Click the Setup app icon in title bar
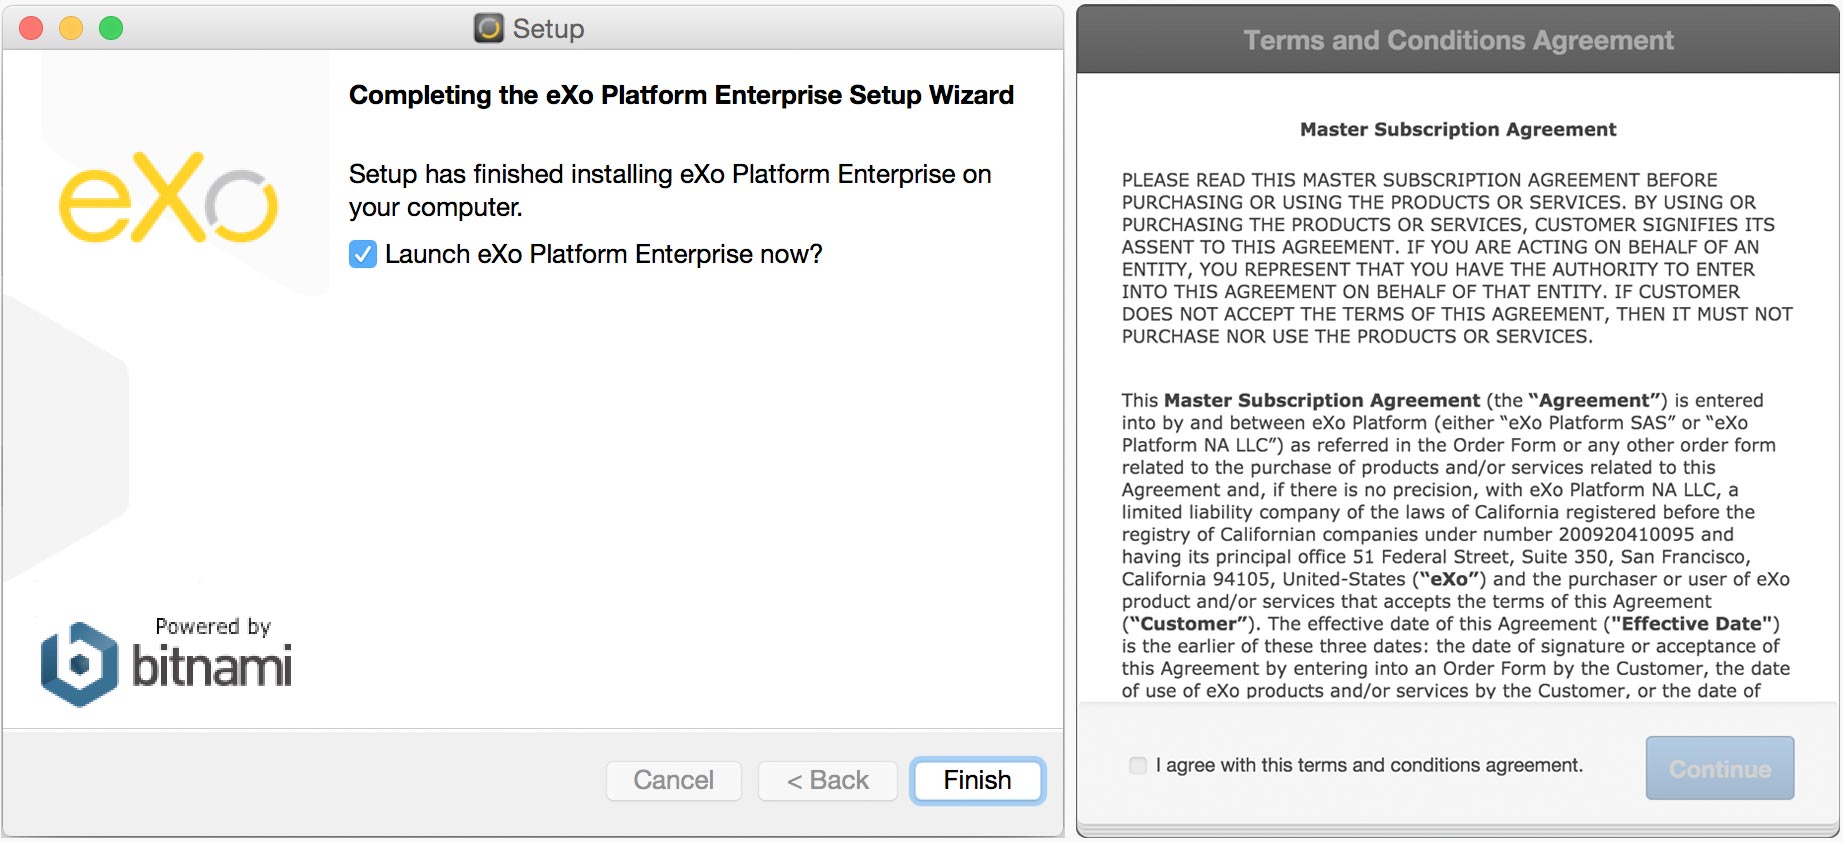Viewport: 1843px width, 842px height. [x=488, y=28]
